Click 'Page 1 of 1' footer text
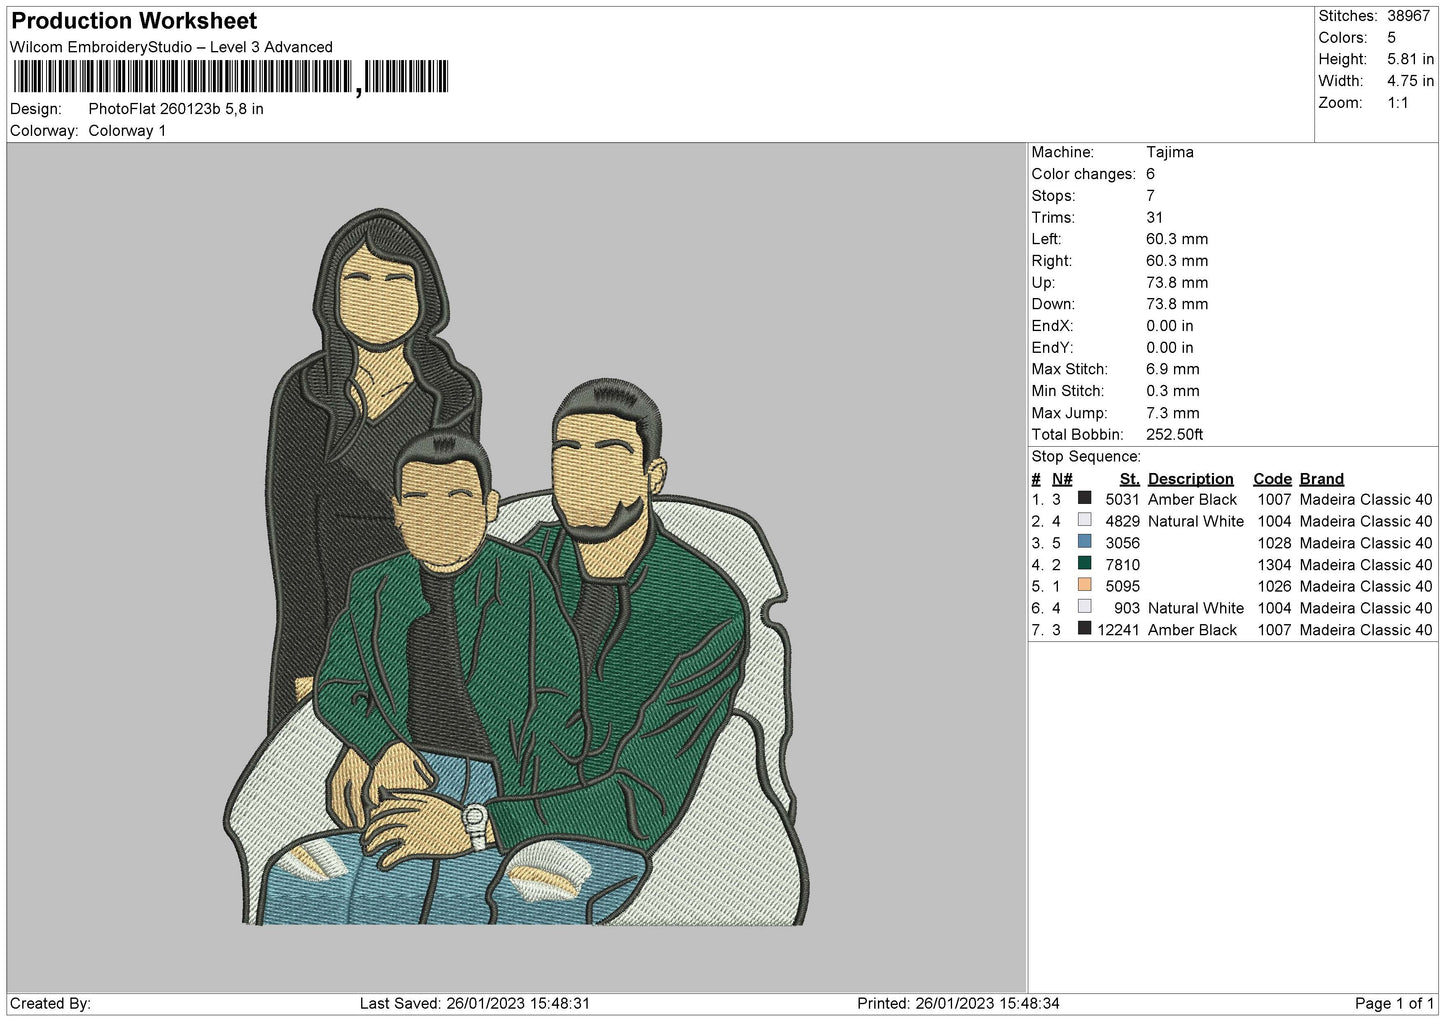Viewport: 1445px width, 1021px height. [x=1394, y=1003]
